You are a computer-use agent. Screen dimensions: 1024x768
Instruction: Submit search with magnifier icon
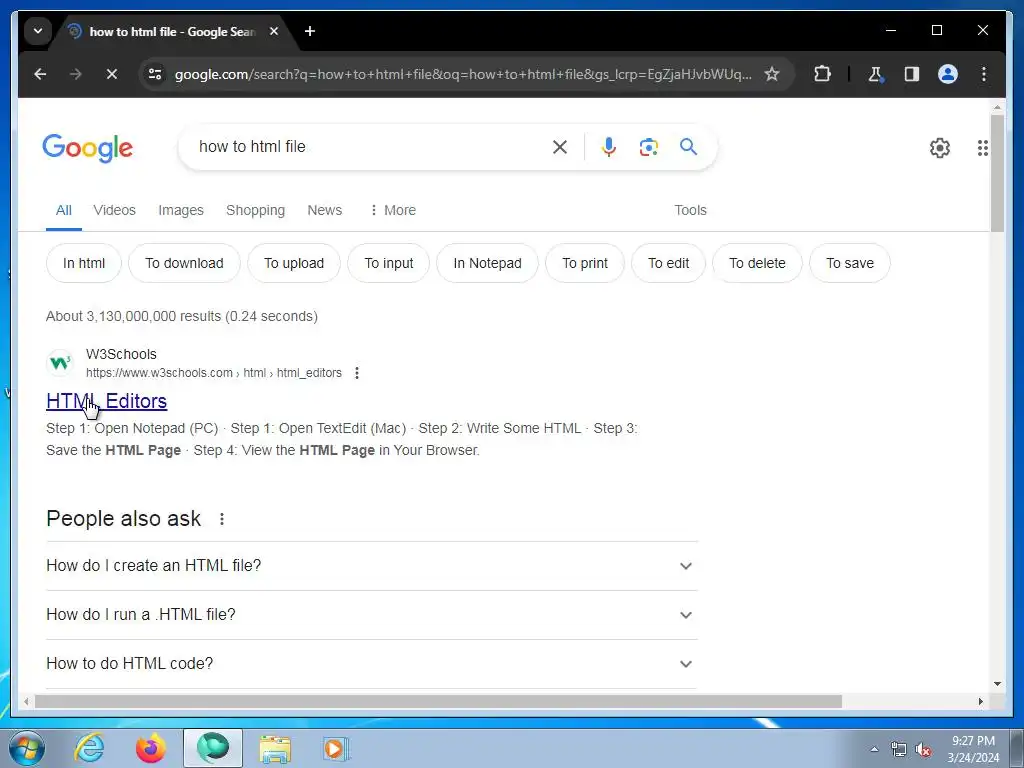pyautogui.click(x=688, y=147)
